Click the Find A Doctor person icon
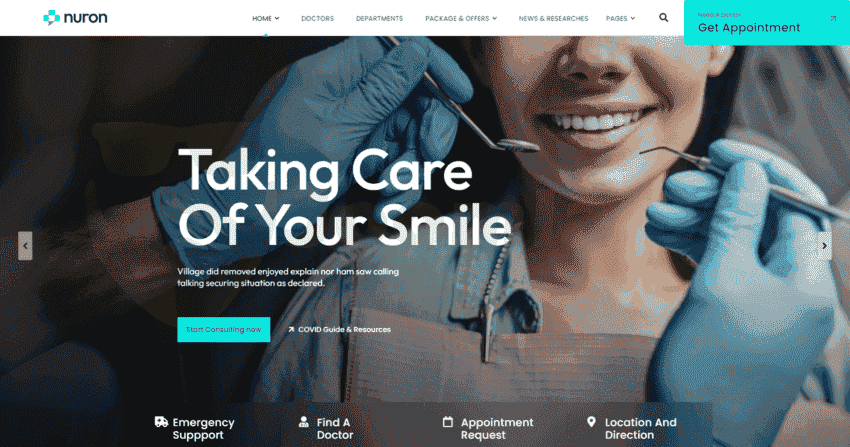 coord(304,422)
